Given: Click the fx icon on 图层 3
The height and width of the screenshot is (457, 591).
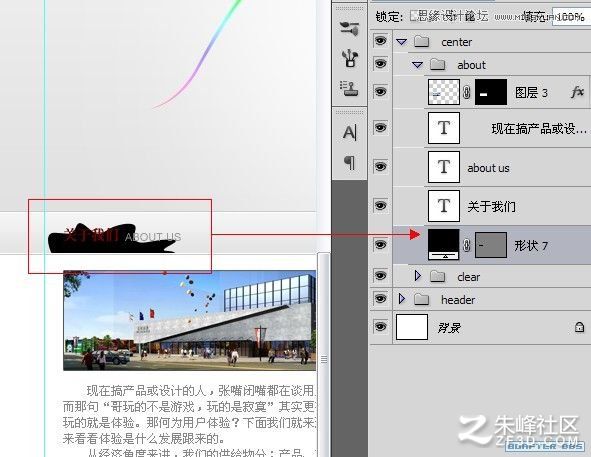Looking at the screenshot, I should [577, 92].
